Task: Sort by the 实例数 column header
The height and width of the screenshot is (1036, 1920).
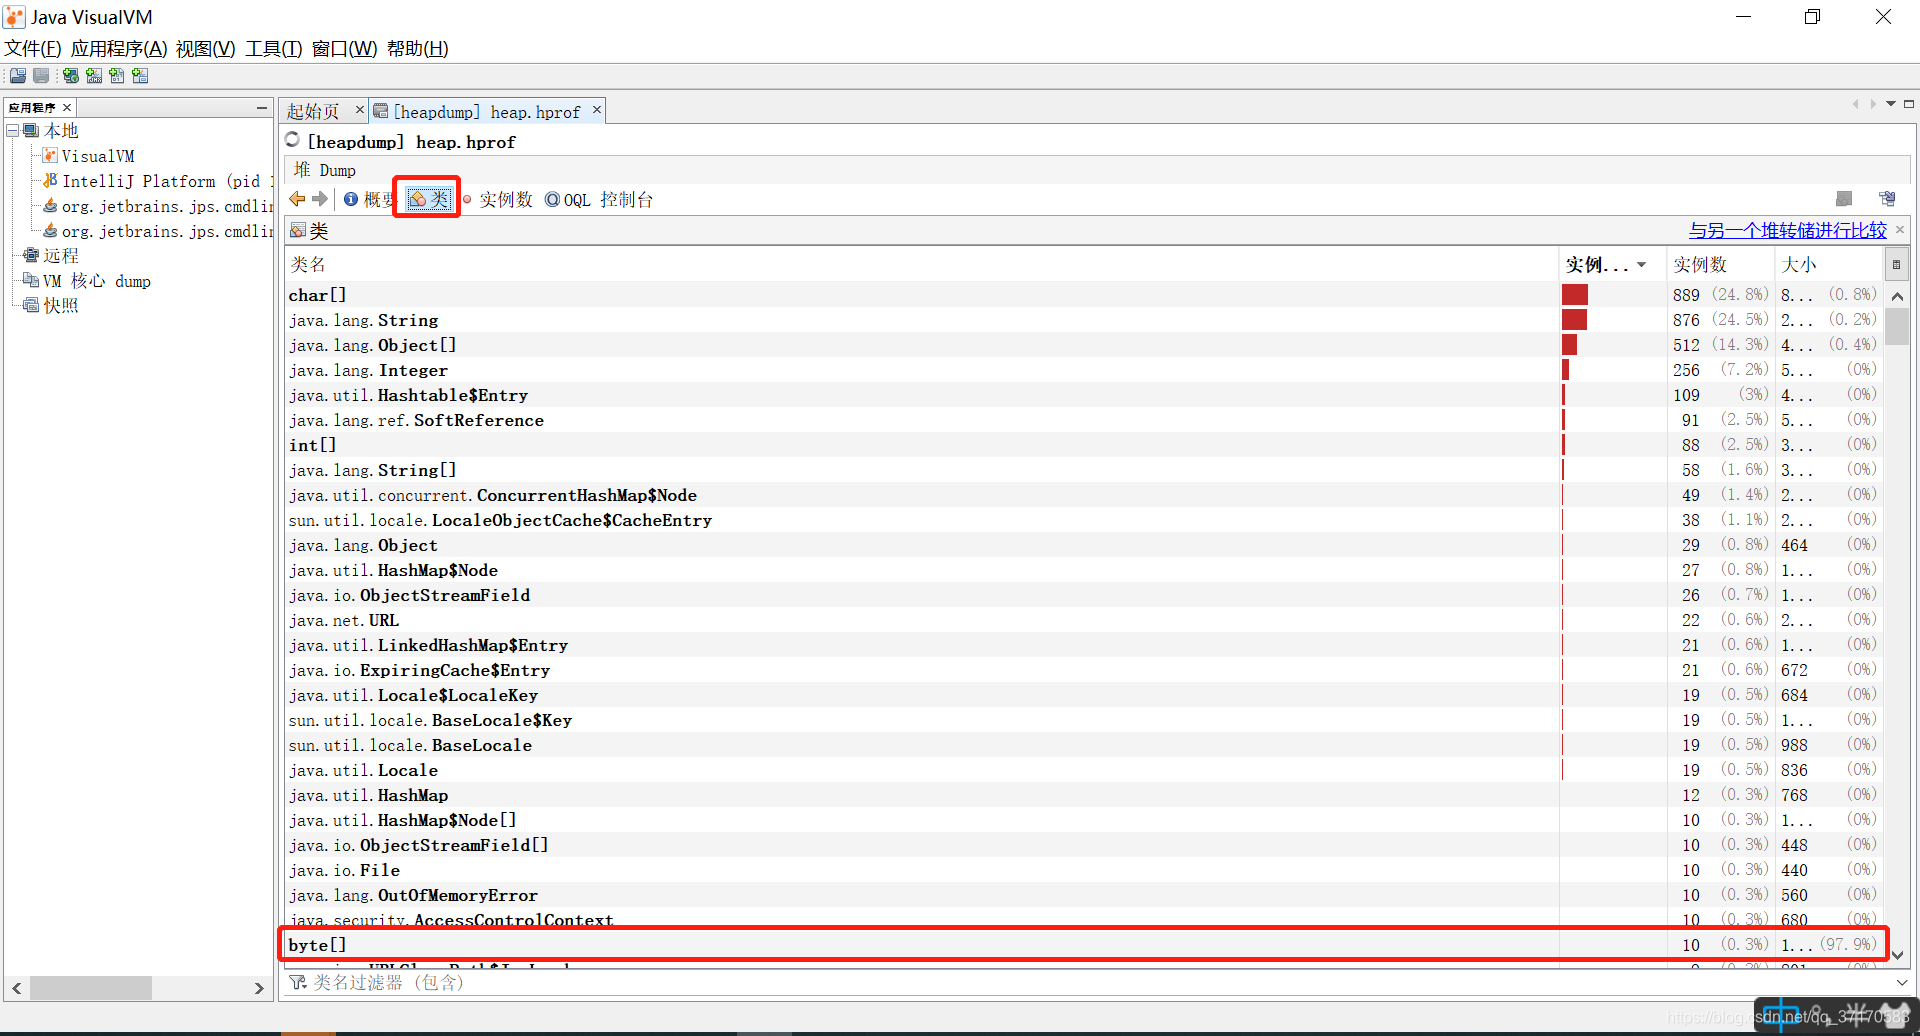Action: [1720, 265]
